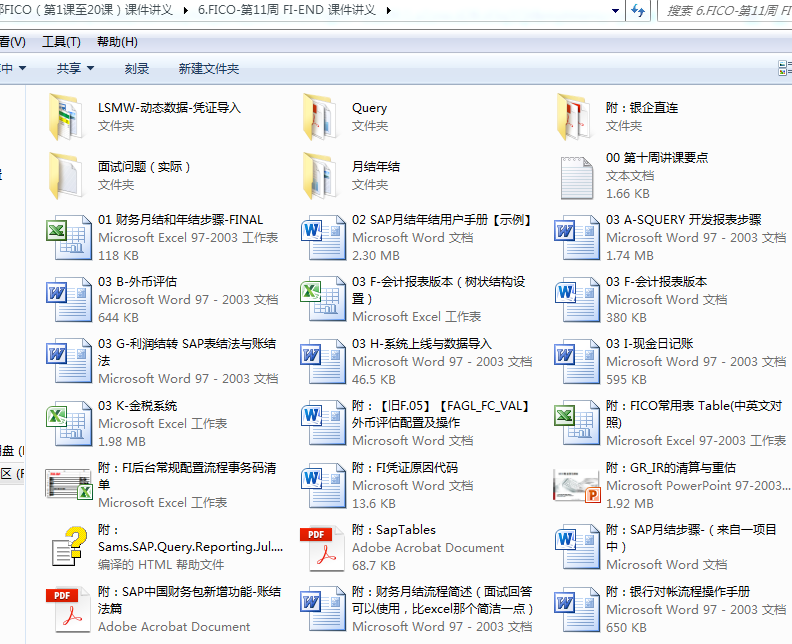
Task: Select the SAP月结步骤-（来自一项目中）Word icon
Action: click(577, 548)
